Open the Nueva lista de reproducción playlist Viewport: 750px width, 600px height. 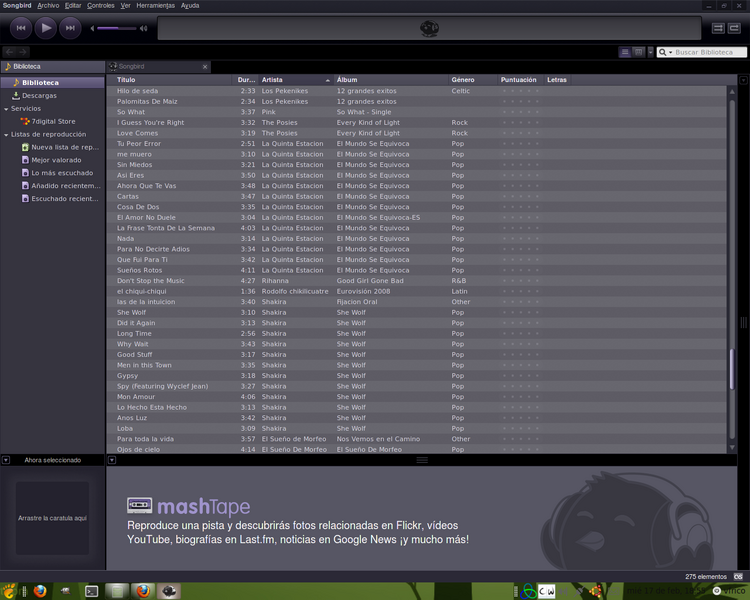pyautogui.click(x=64, y=147)
